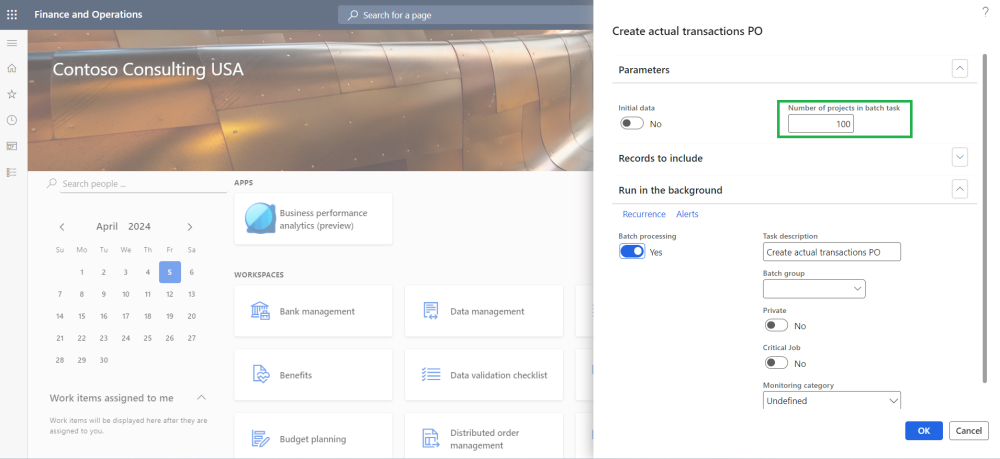1000x459 pixels.
Task: Toggle the Private switch
Action: (x=776, y=325)
